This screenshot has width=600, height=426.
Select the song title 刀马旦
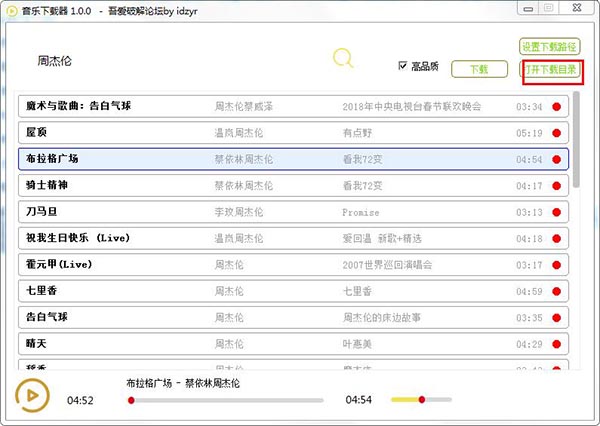click(x=41, y=211)
